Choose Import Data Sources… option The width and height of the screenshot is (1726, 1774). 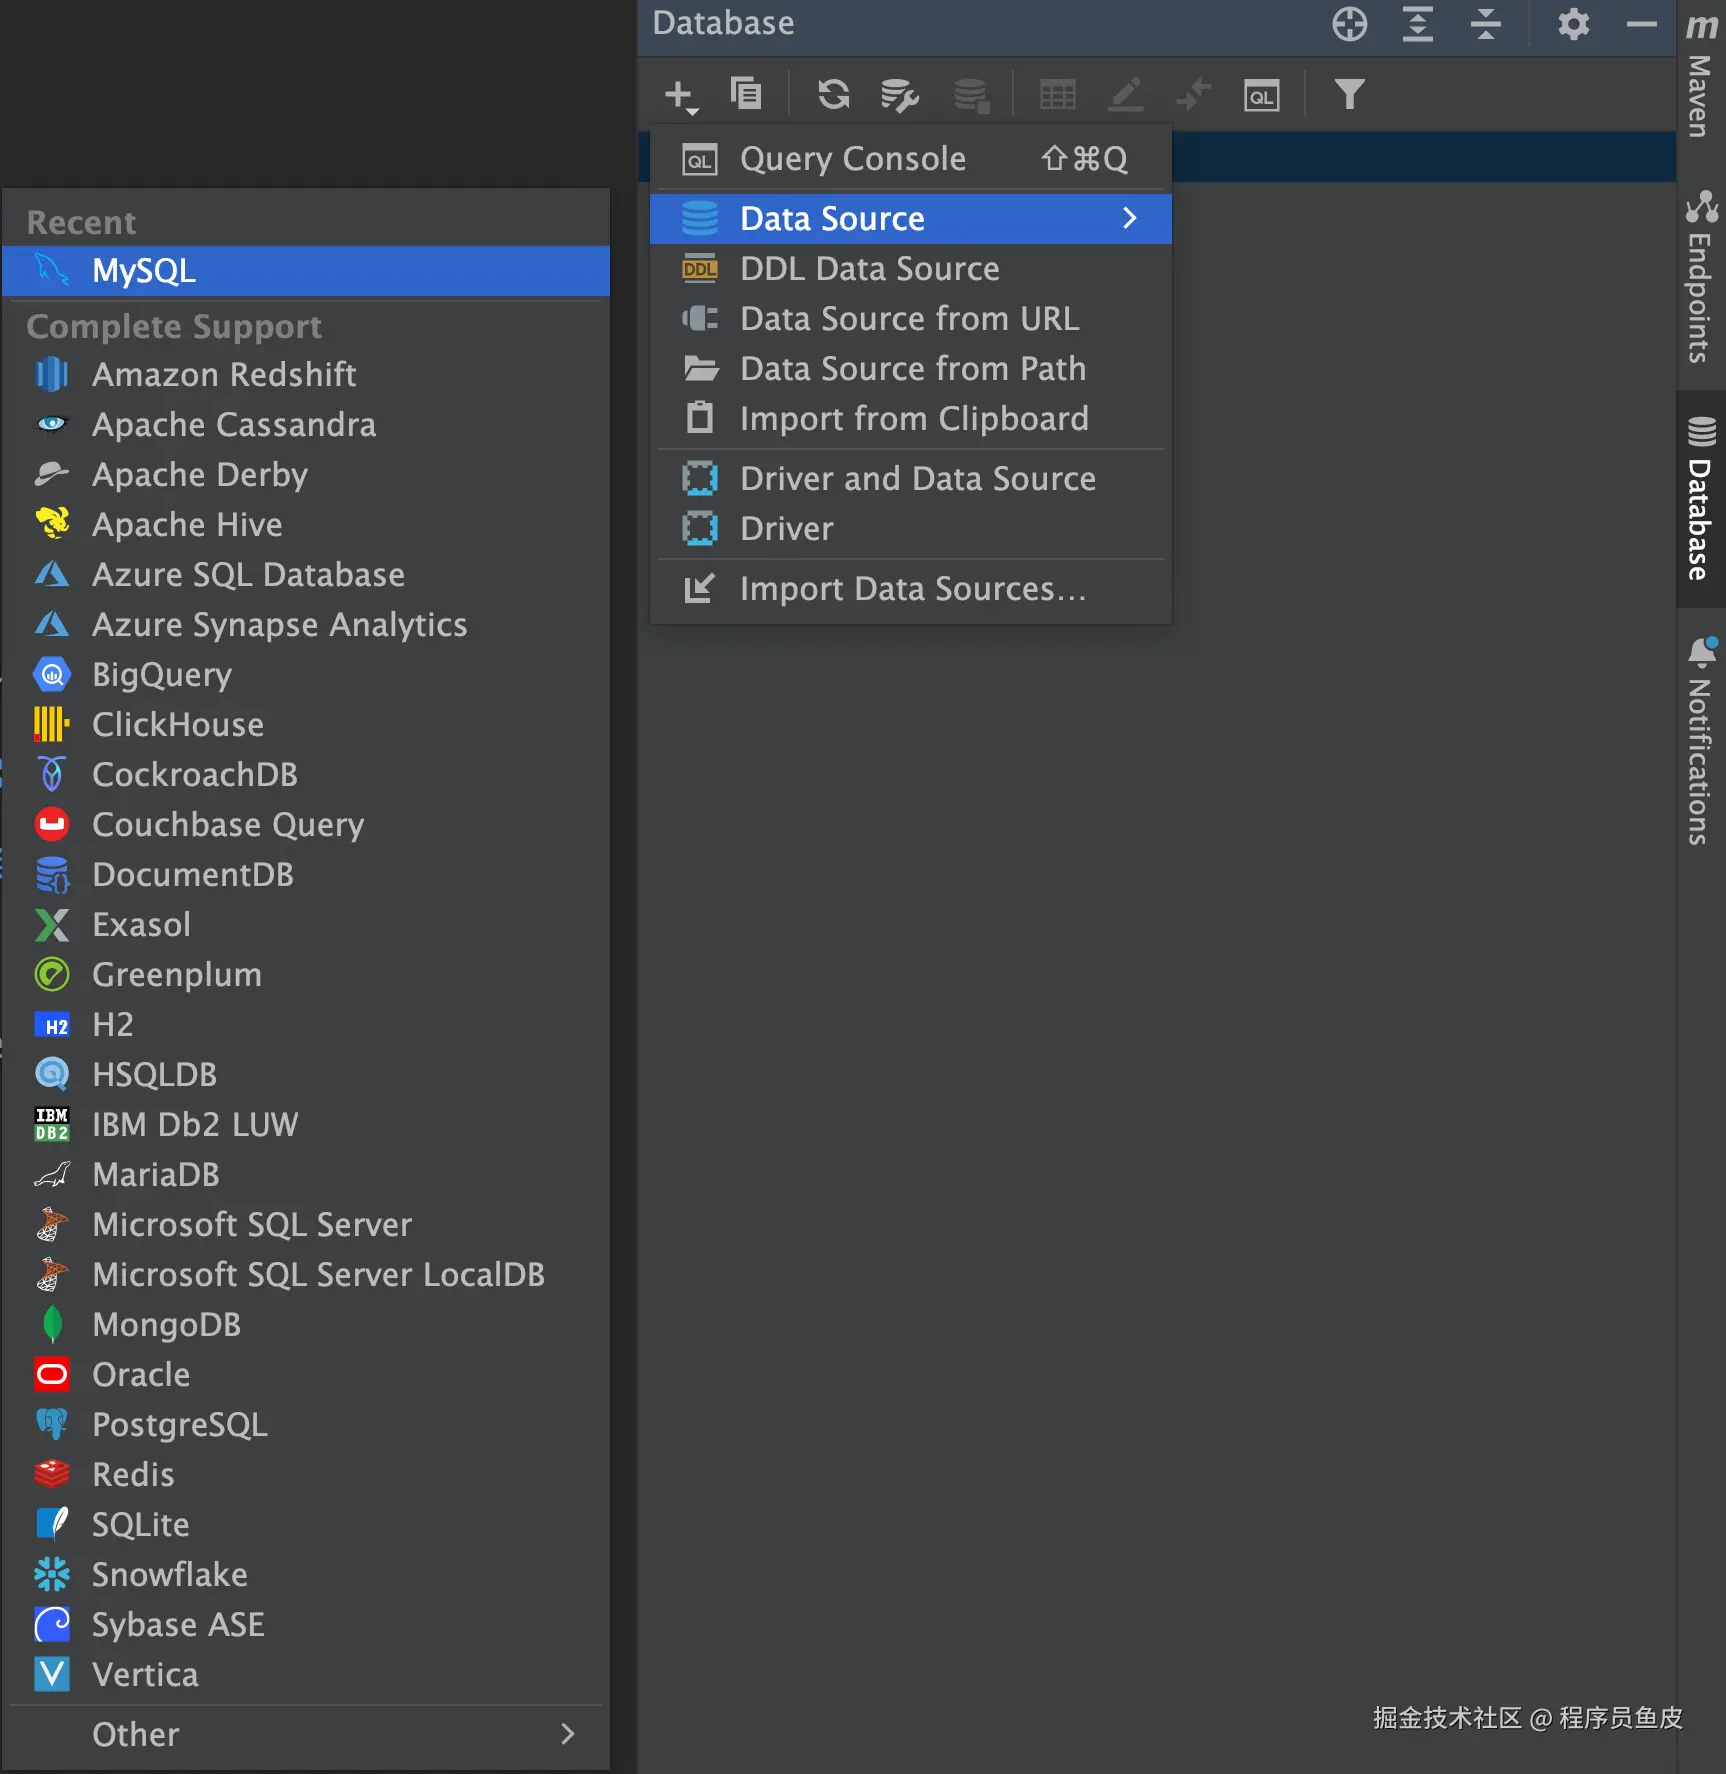[912, 589]
